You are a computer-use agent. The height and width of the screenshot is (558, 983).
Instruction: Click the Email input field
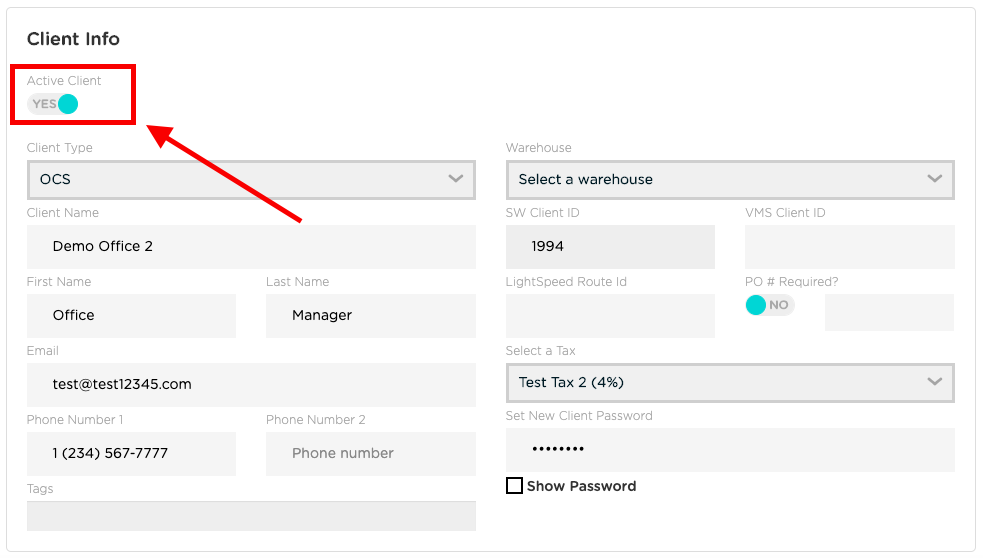250,385
